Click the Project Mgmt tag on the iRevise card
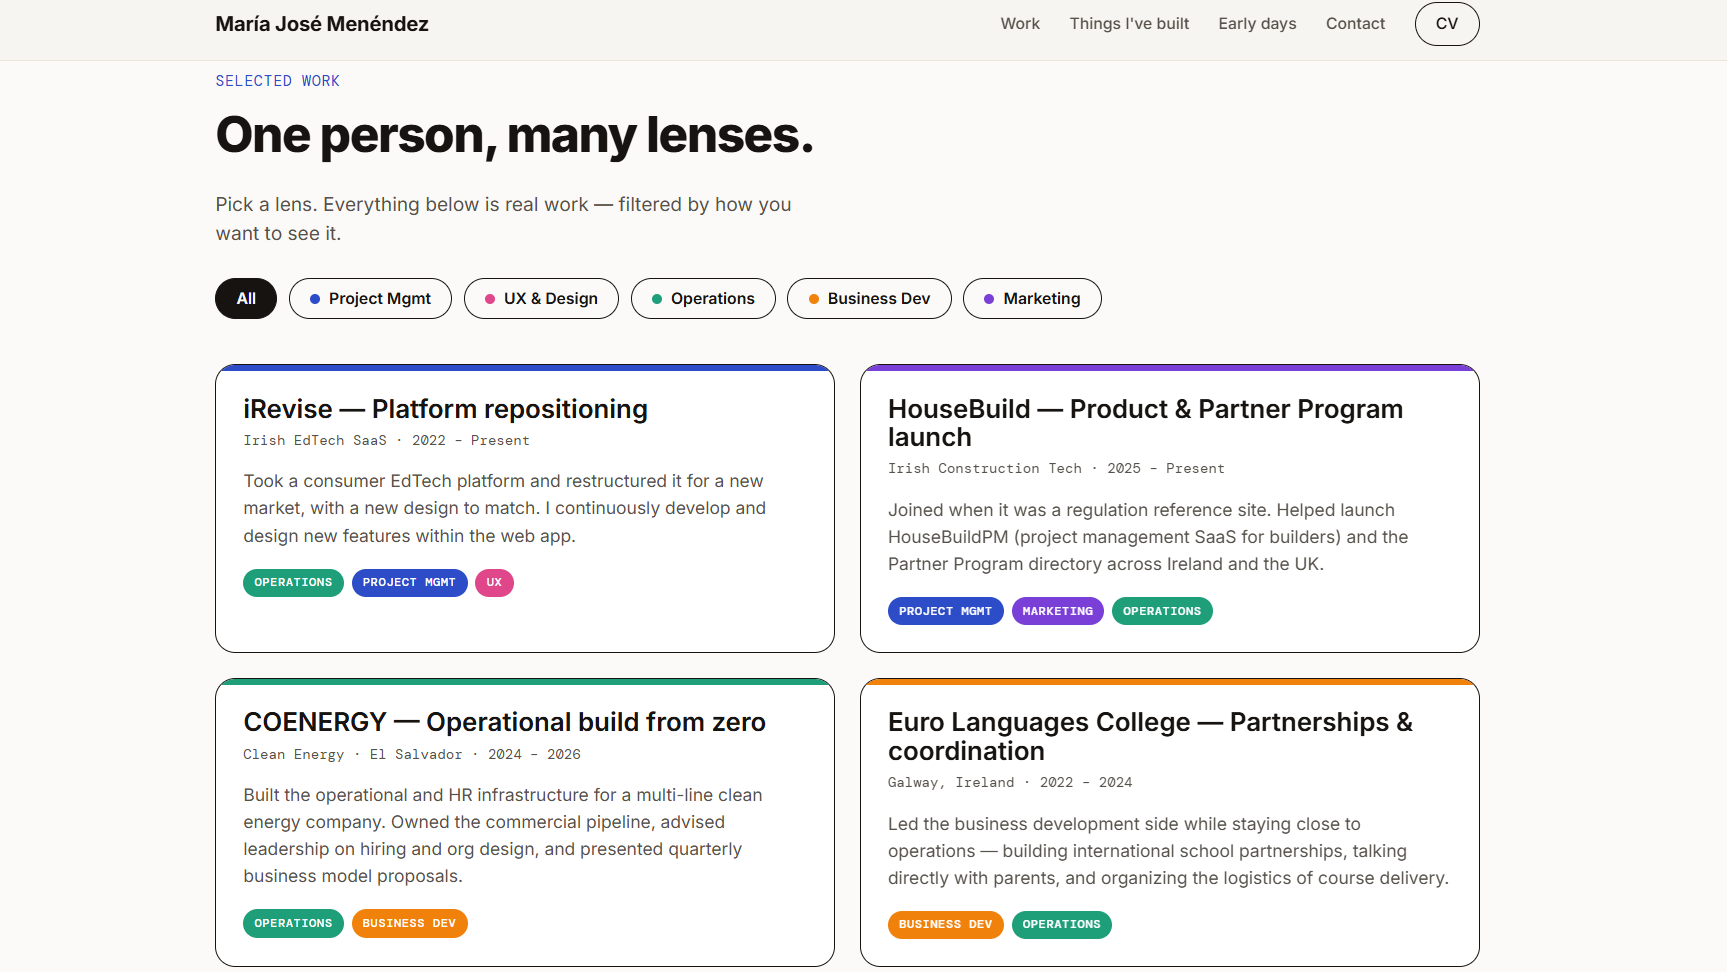This screenshot has height=972, width=1727. click(409, 583)
